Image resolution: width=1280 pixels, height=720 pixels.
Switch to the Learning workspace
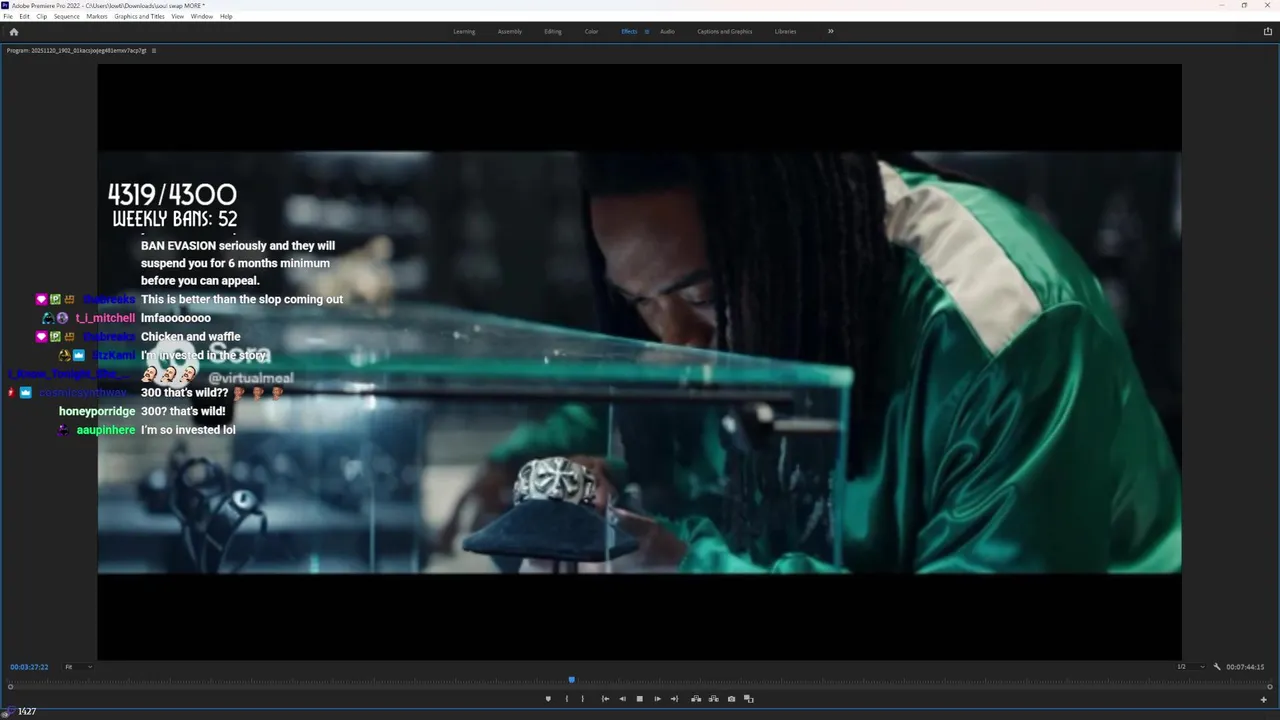[x=464, y=31]
